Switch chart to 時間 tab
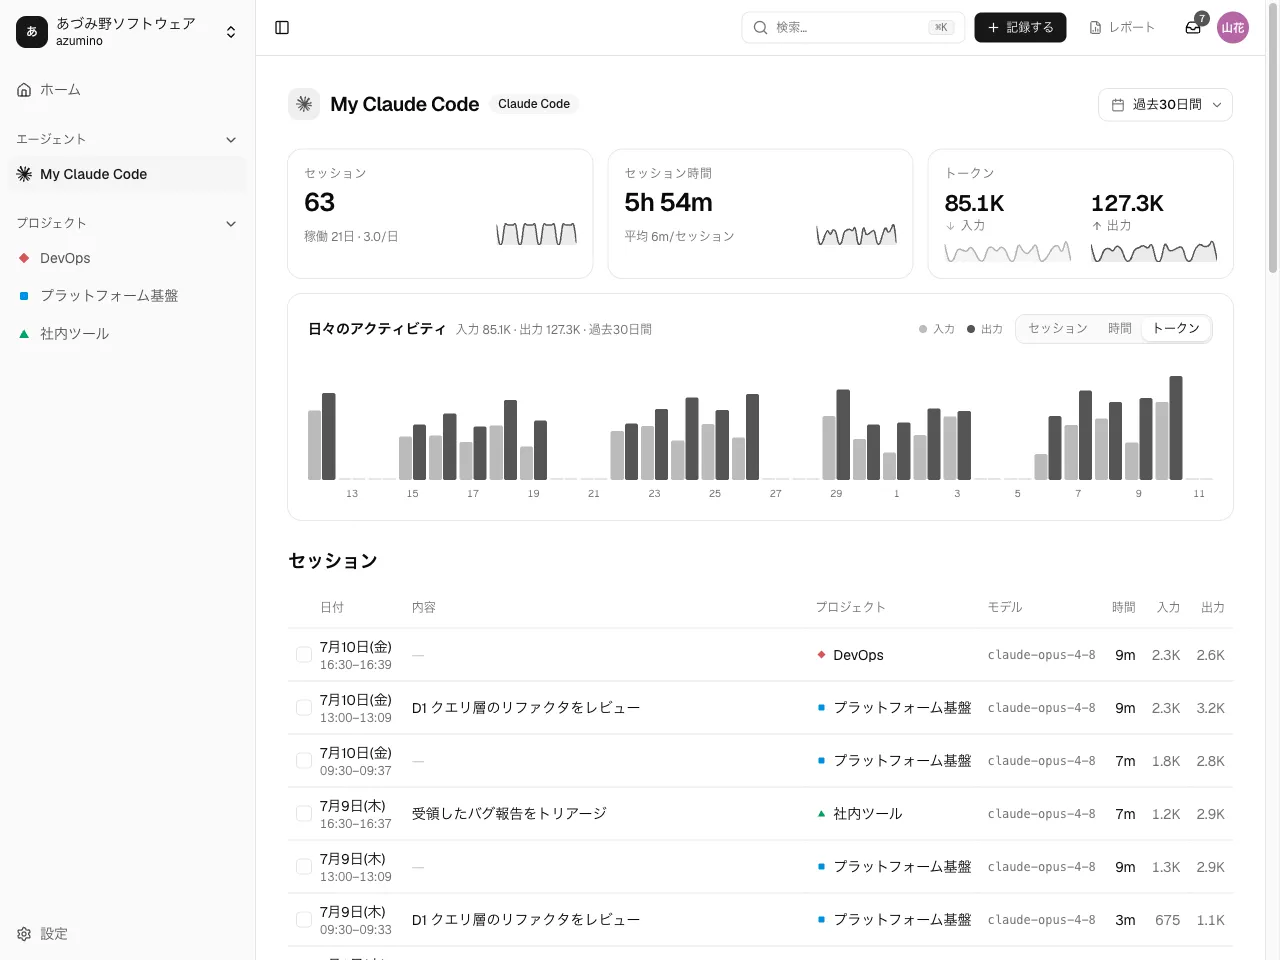 (x=1120, y=328)
